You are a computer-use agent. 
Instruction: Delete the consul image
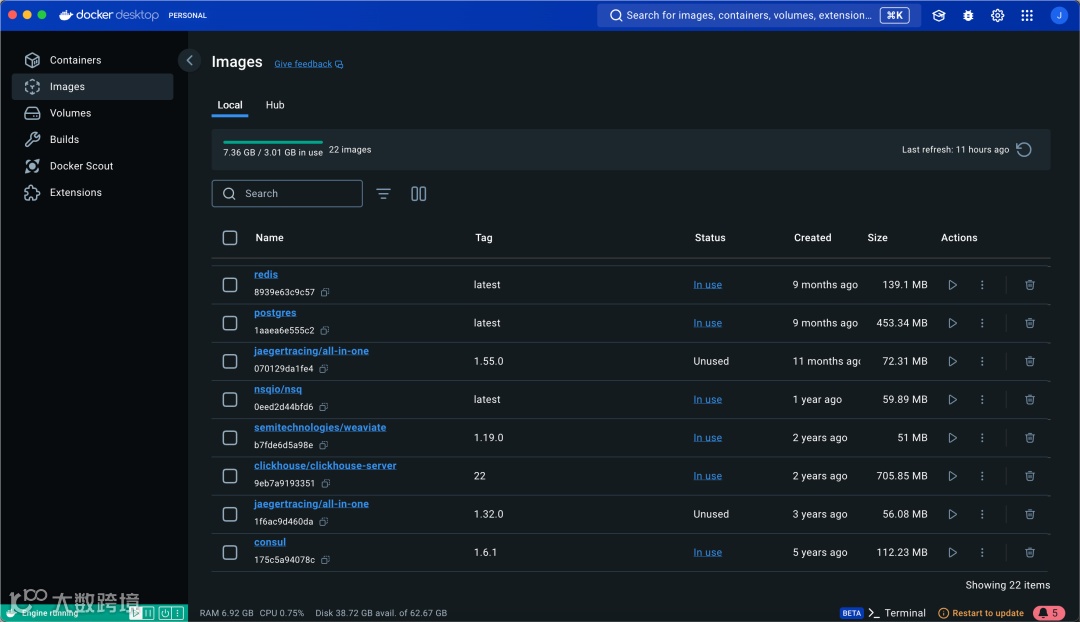pos(1030,552)
